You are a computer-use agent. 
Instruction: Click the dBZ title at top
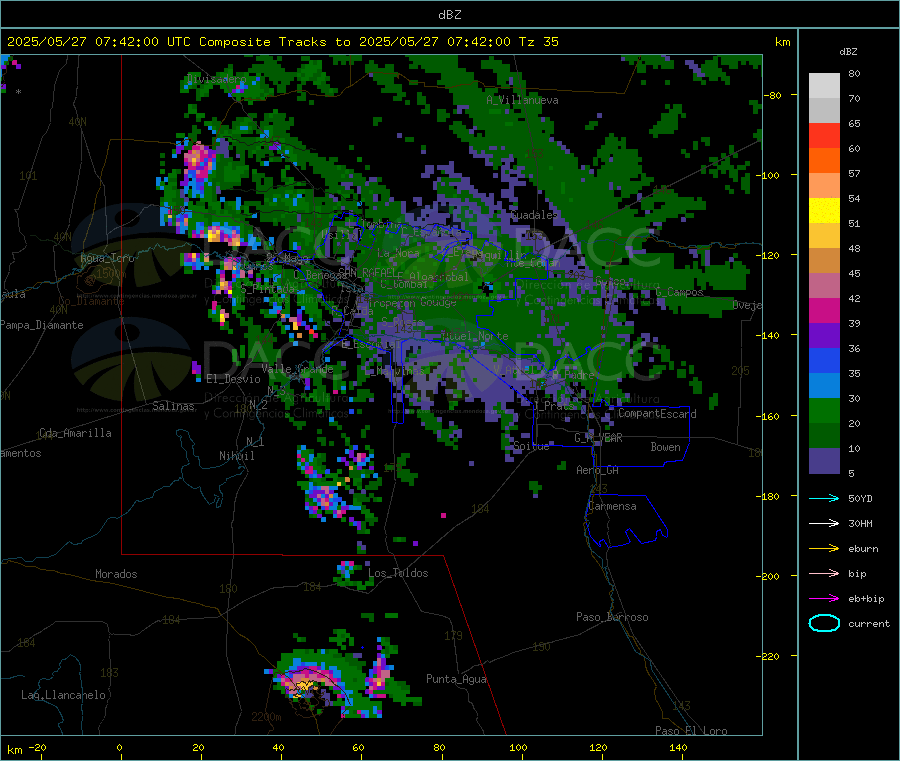click(449, 15)
